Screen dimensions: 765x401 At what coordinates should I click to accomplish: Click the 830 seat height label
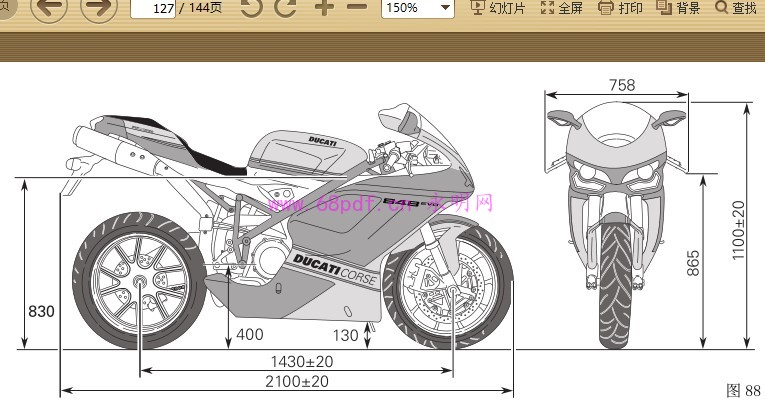(41, 311)
